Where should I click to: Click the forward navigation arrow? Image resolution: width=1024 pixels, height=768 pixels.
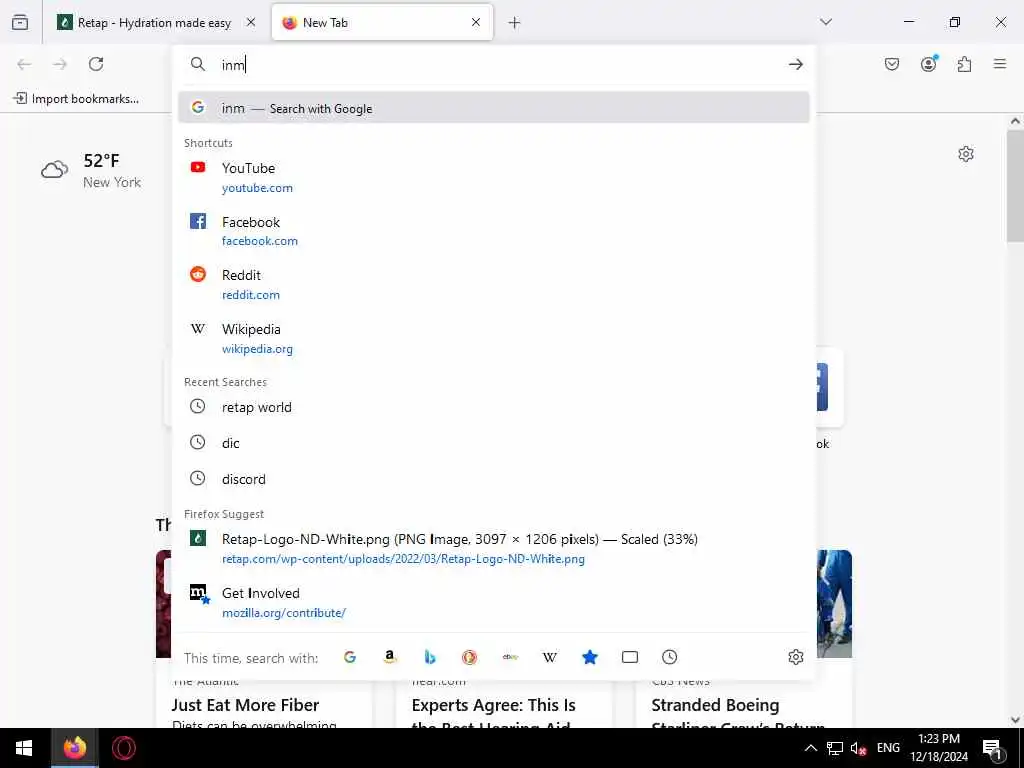(60, 64)
